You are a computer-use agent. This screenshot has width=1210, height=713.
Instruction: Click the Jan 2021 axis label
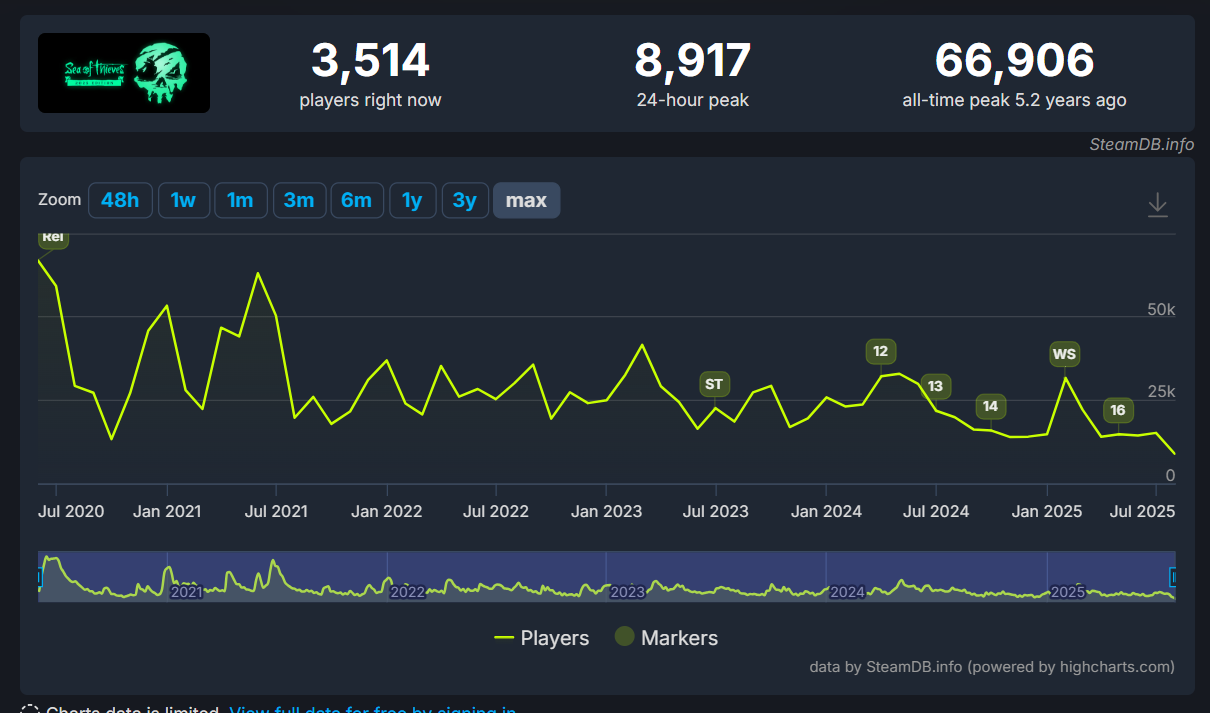pyautogui.click(x=167, y=511)
